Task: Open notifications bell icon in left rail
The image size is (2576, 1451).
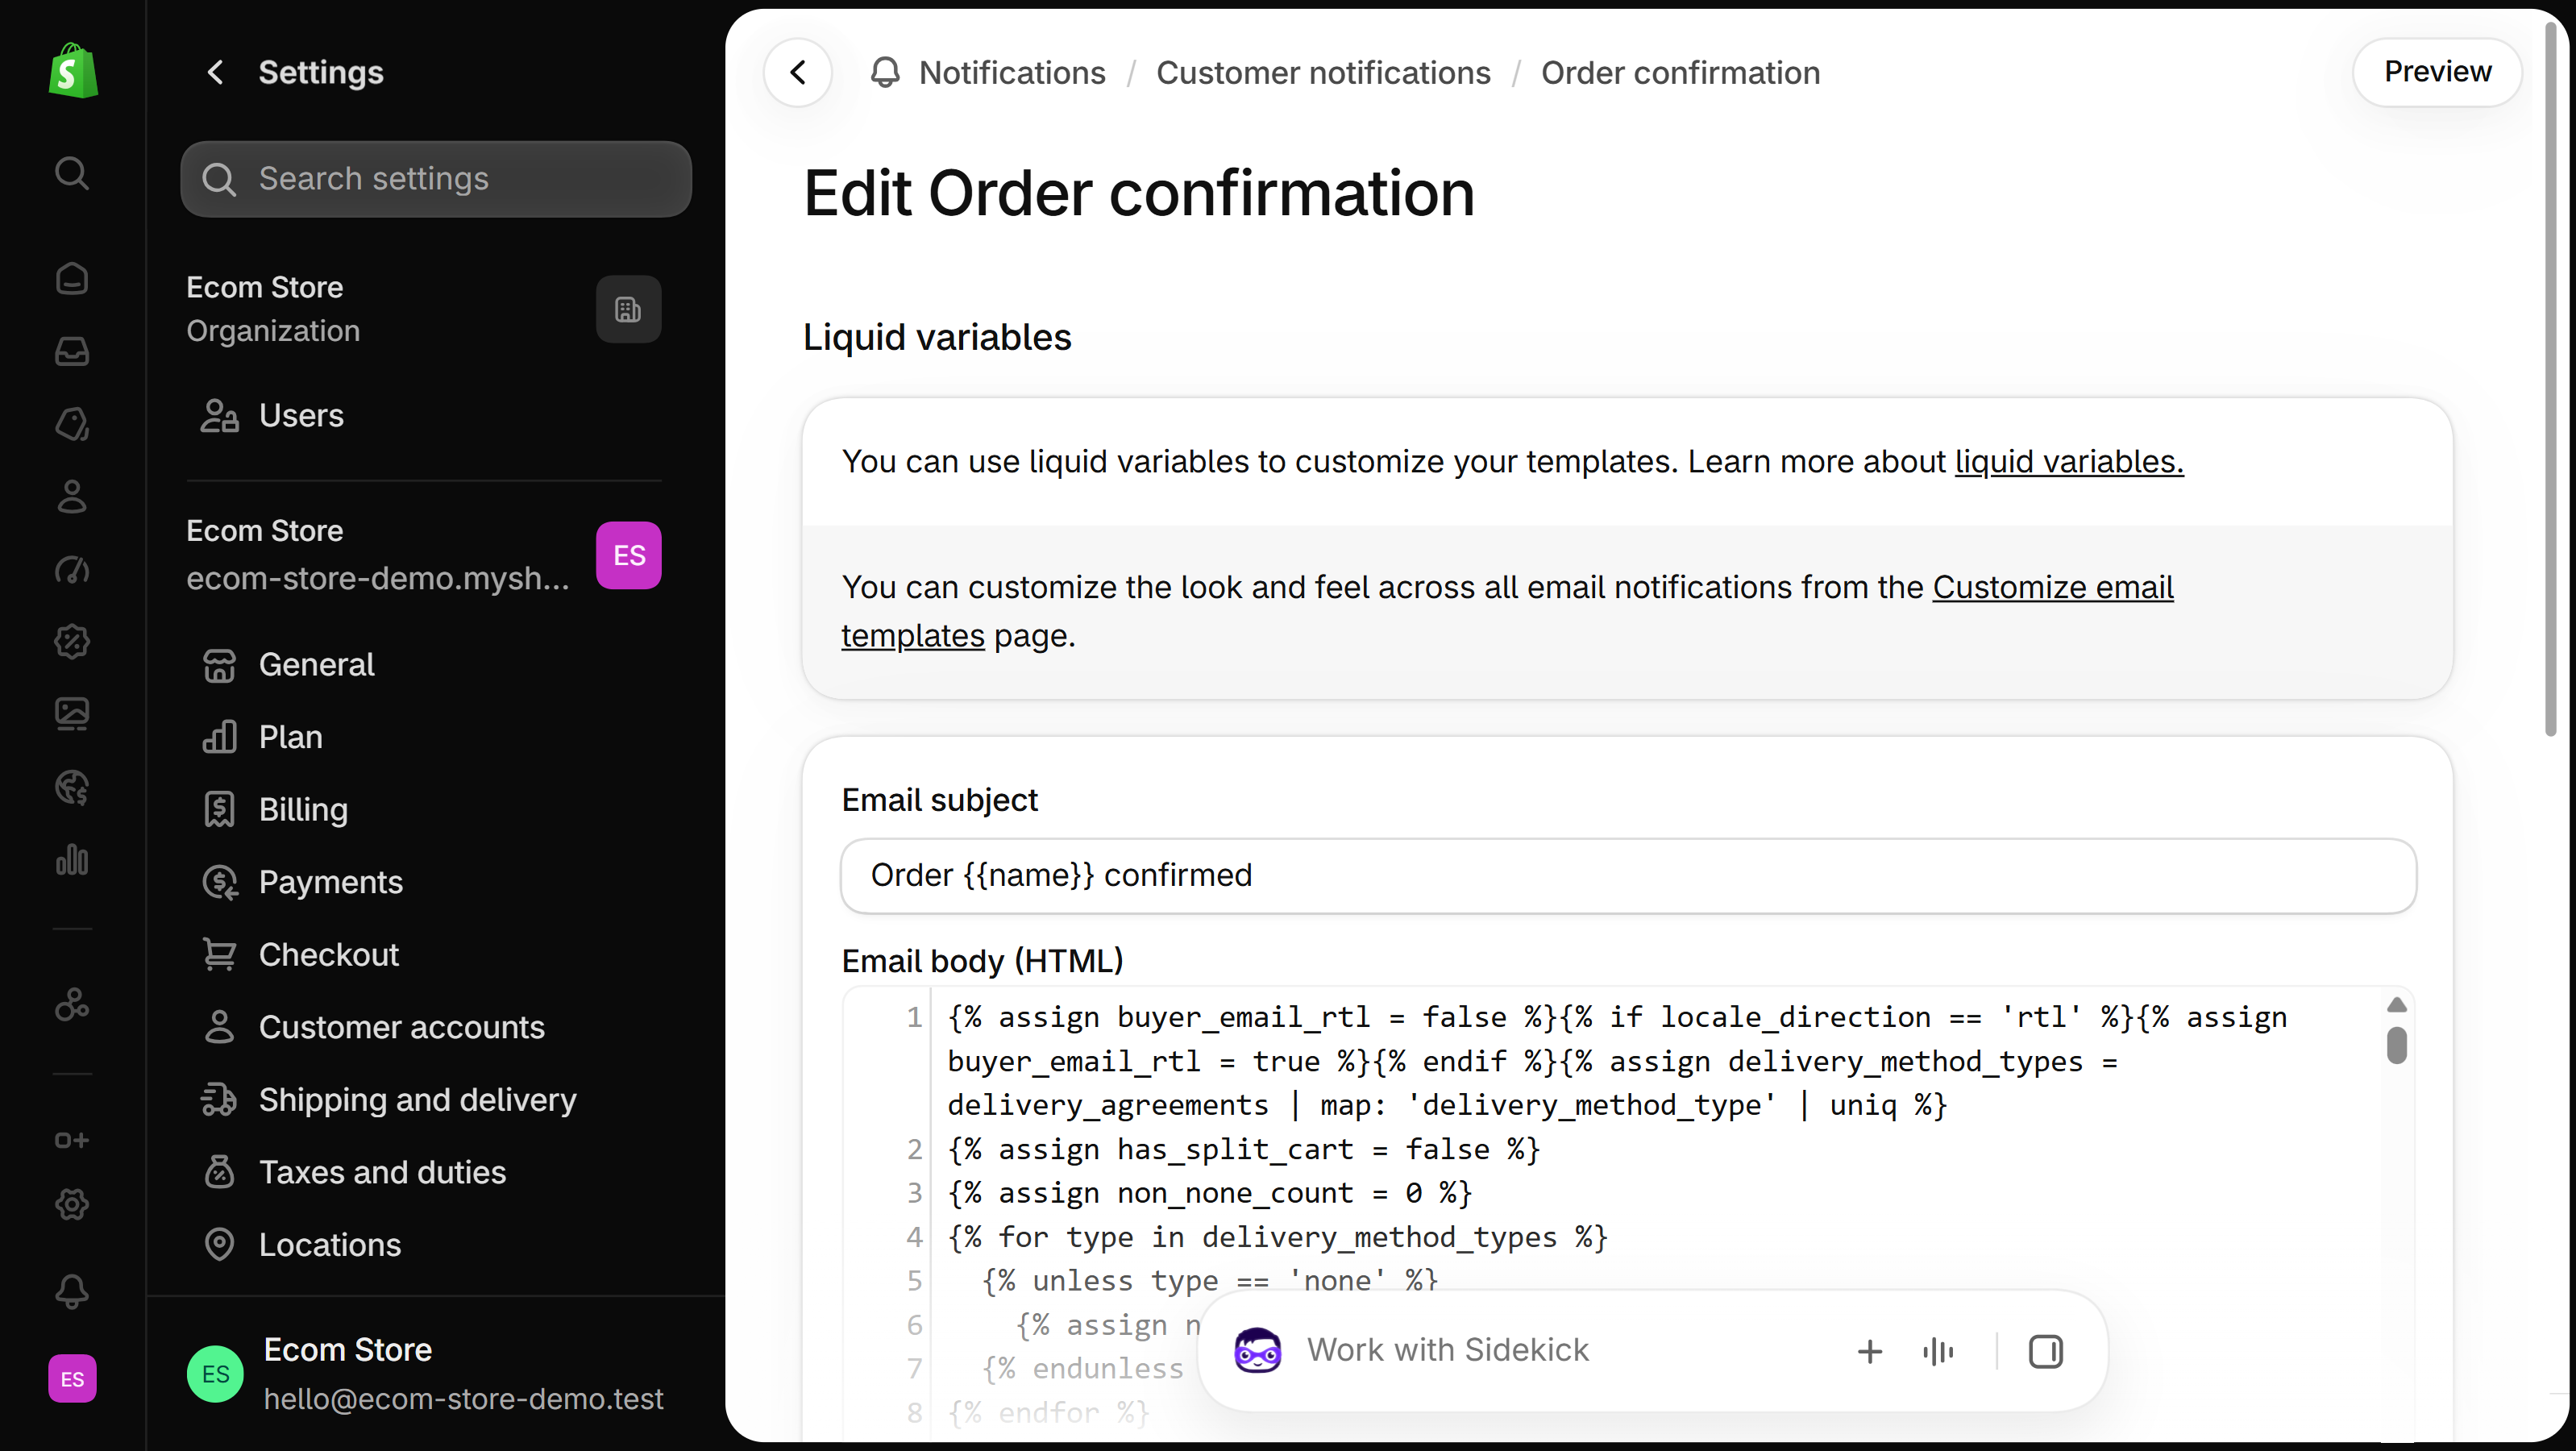Action: pos(72,1291)
